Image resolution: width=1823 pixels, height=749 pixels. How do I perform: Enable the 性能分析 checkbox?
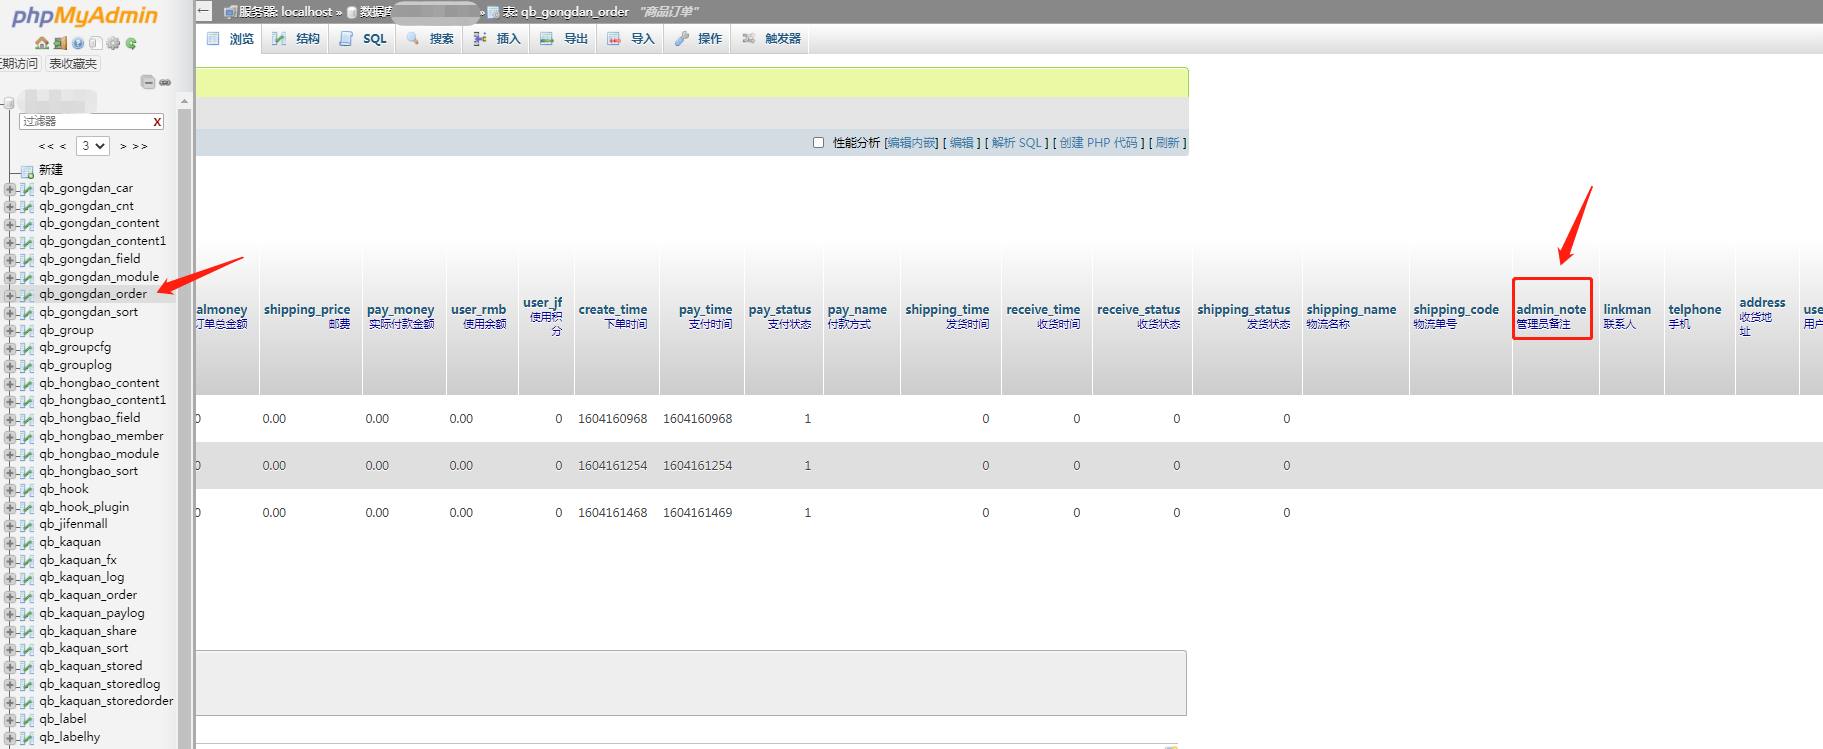pyautogui.click(x=818, y=143)
